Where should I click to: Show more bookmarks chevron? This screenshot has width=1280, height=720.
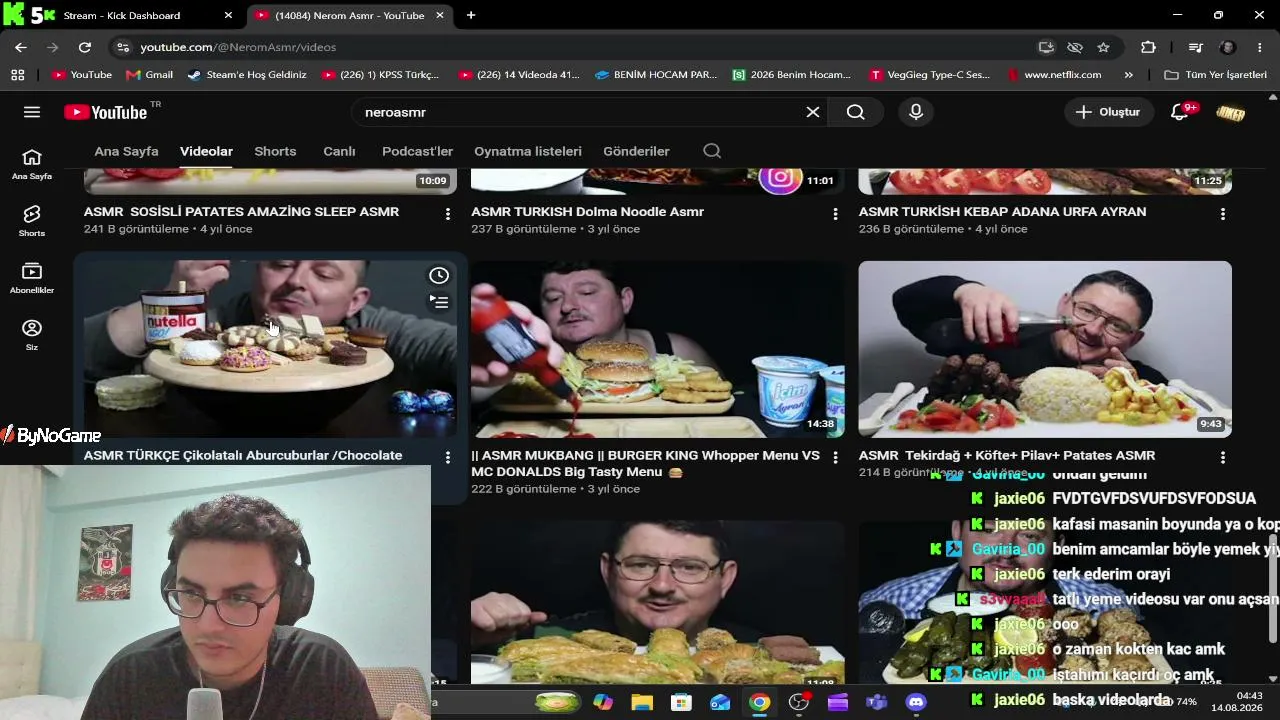[1129, 75]
